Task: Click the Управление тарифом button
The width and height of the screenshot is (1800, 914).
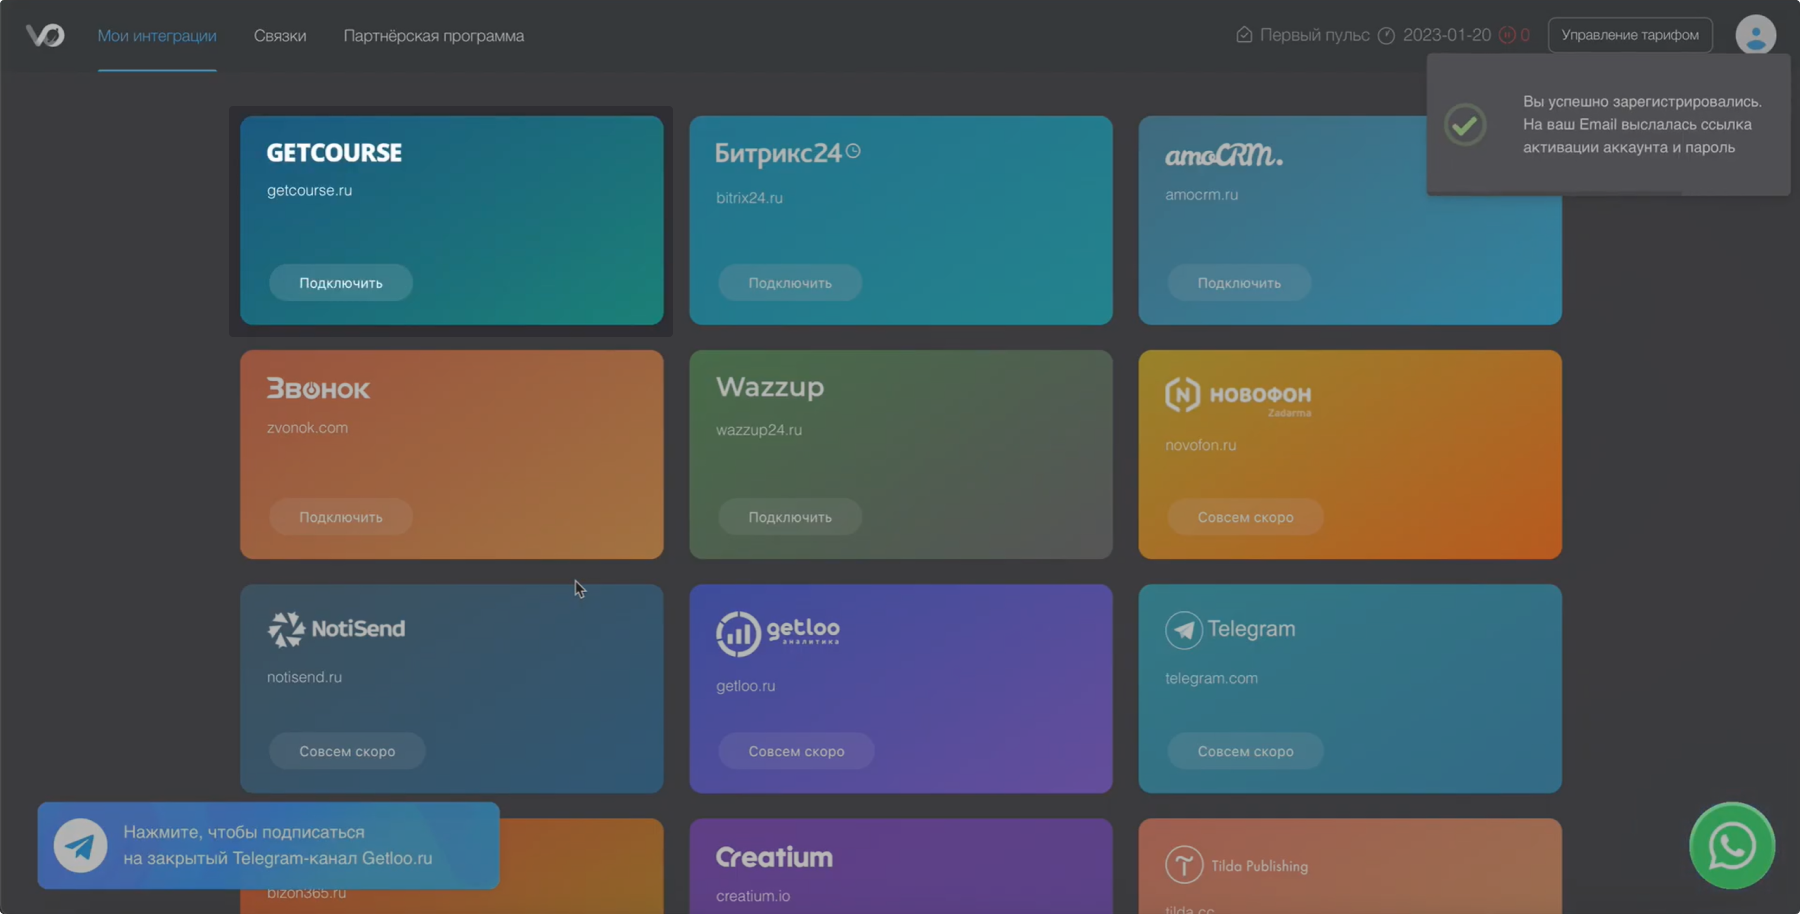Action: click(1630, 35)
